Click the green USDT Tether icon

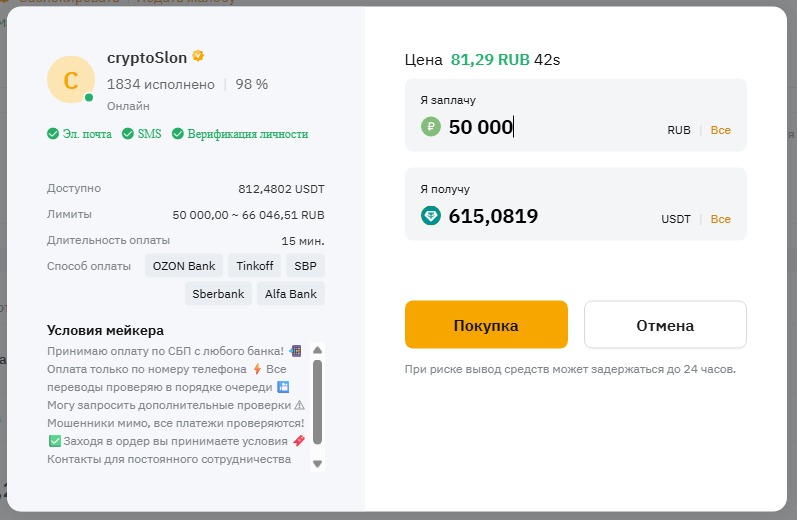pos(431,216)
